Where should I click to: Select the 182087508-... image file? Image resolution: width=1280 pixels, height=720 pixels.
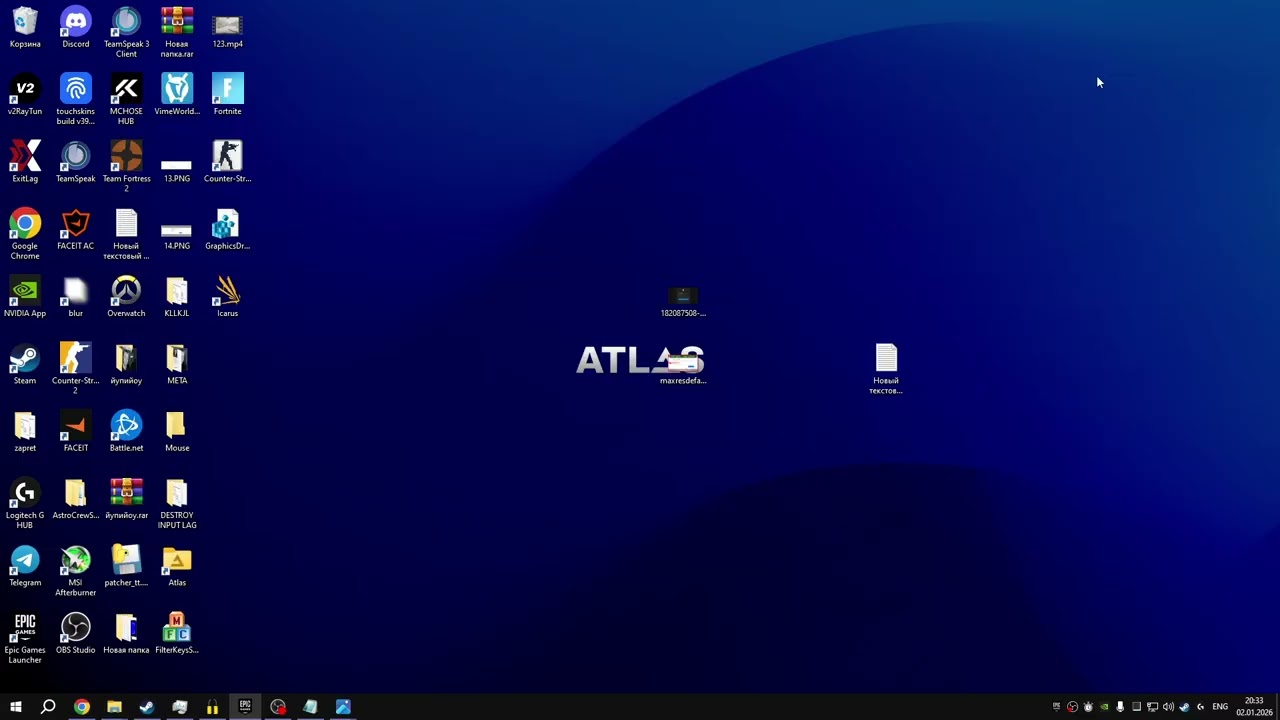pyautogui.click(x=683, y=302)
